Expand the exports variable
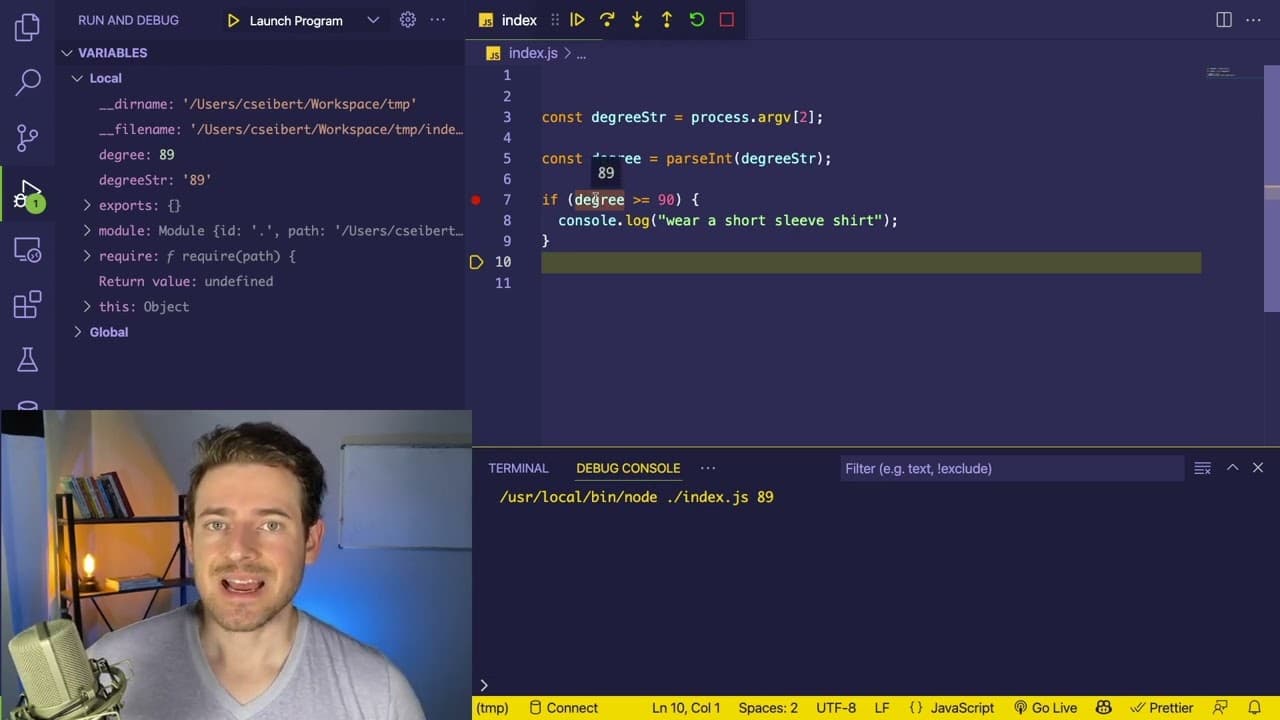Screen dimensions: 1280x720 pos(87,205)
